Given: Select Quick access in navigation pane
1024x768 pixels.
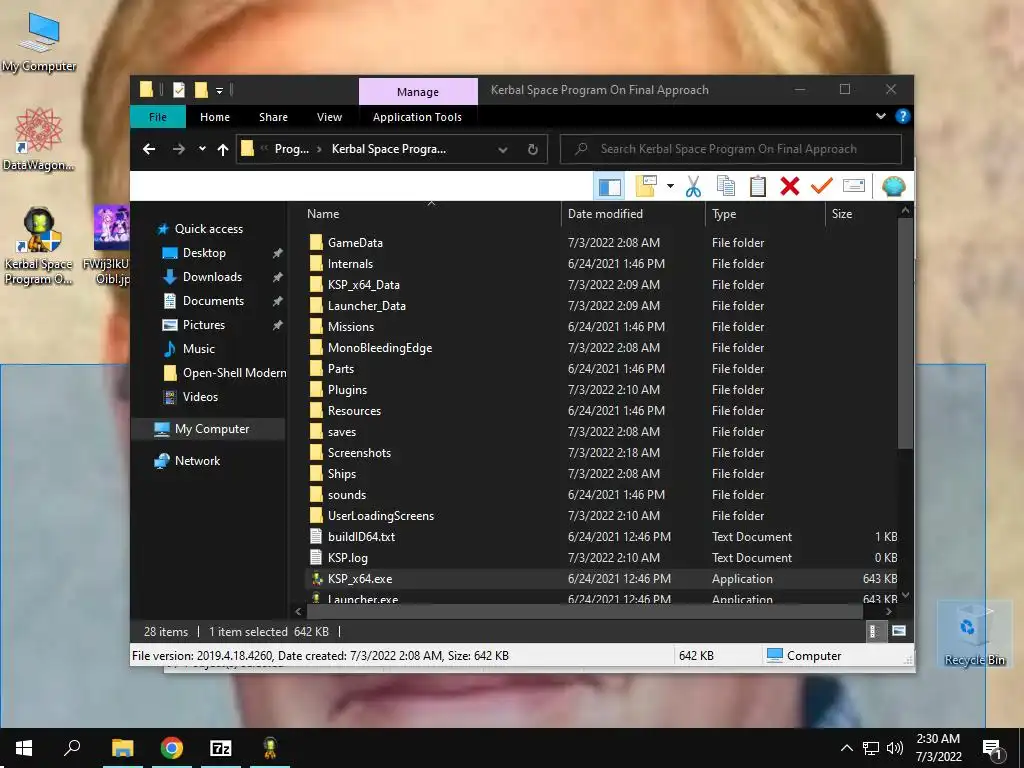Looking at the screenshot, I should (208, 229).
